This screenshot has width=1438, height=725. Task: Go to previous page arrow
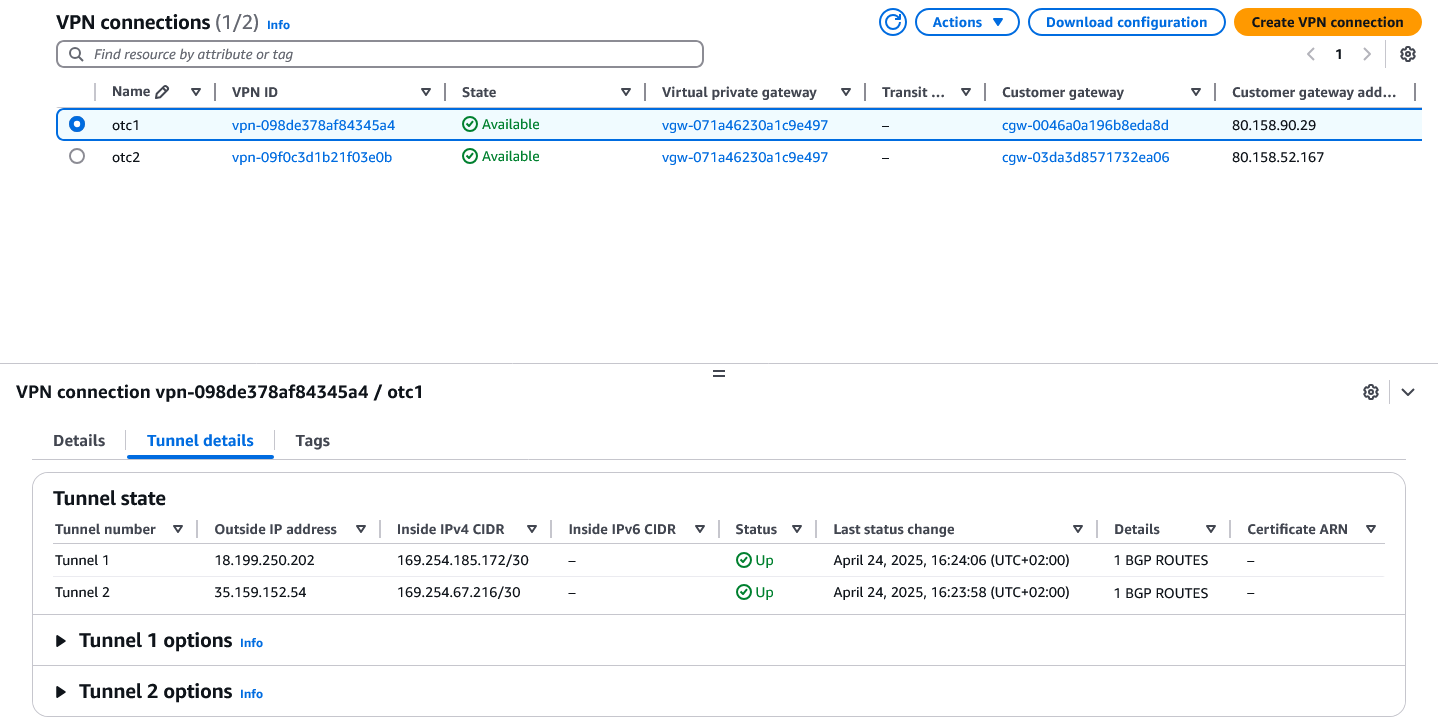point(1311,54)
